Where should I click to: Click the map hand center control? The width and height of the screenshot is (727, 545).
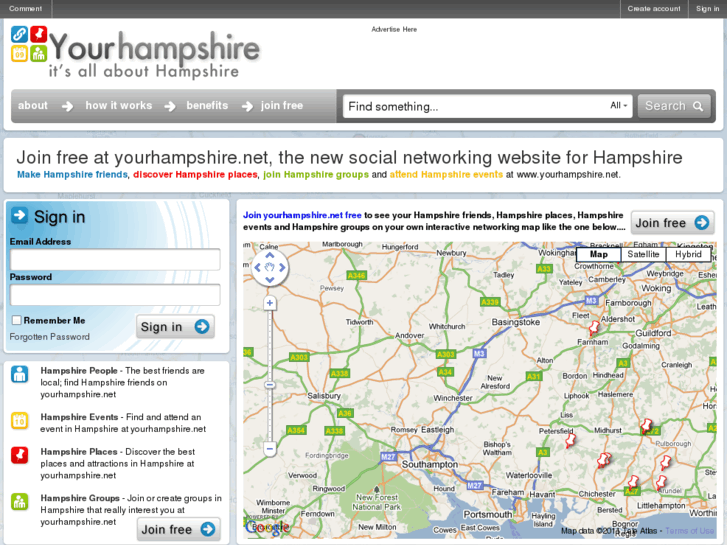pyautogui.click(x=270, y=268)
